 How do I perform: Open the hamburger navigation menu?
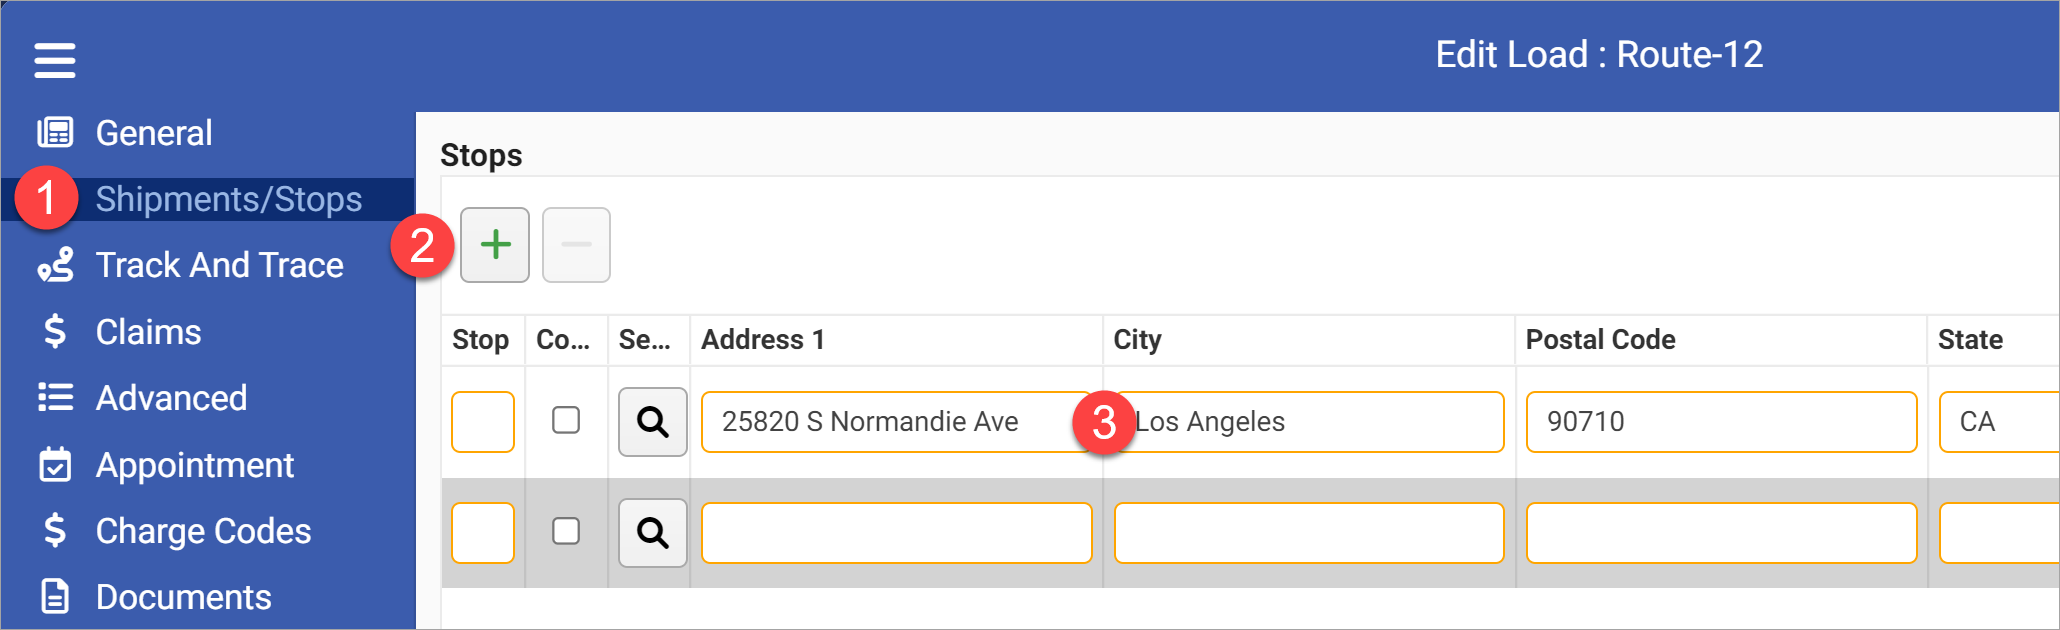click(x=54, y=59)
